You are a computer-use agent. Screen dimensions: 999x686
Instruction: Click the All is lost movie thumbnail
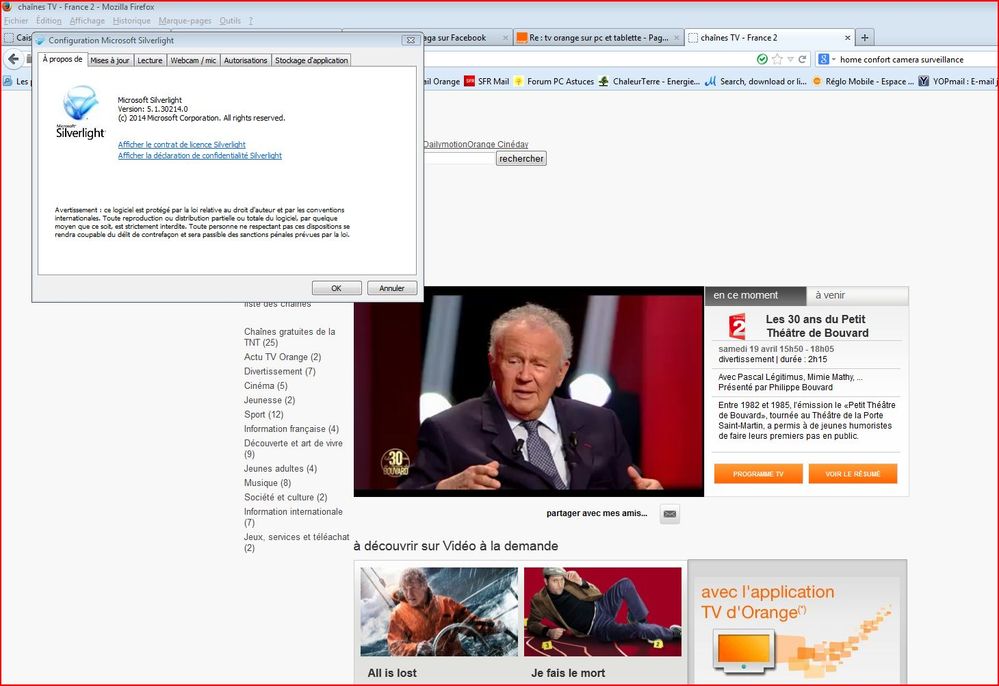(x=439, y=612)
